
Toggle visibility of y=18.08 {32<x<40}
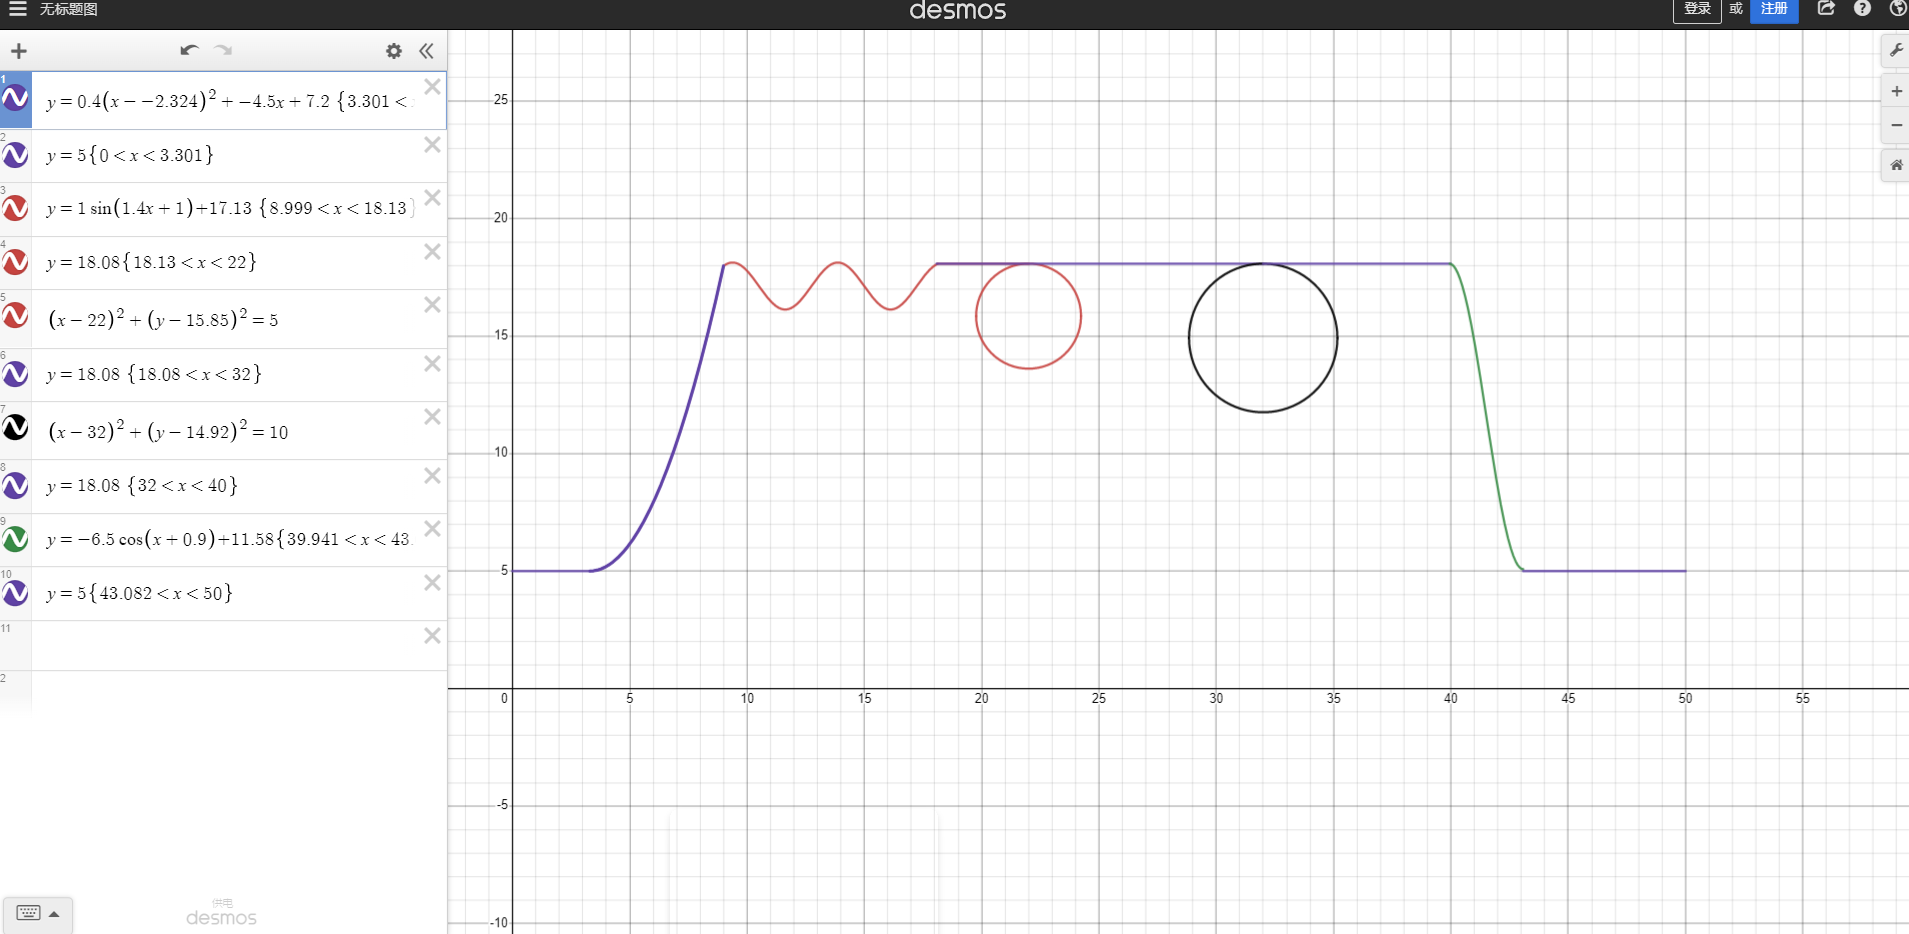(x=15, y=486)
